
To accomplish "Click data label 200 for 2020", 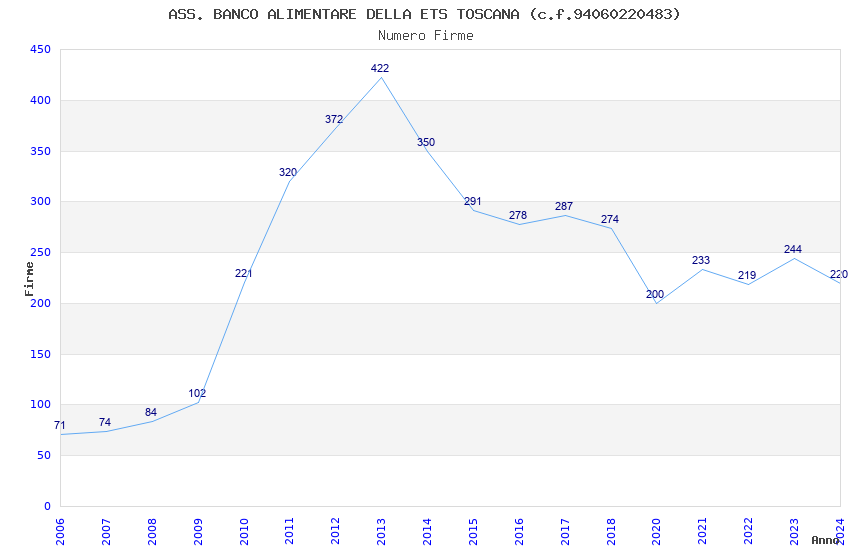I will (655, 294).
